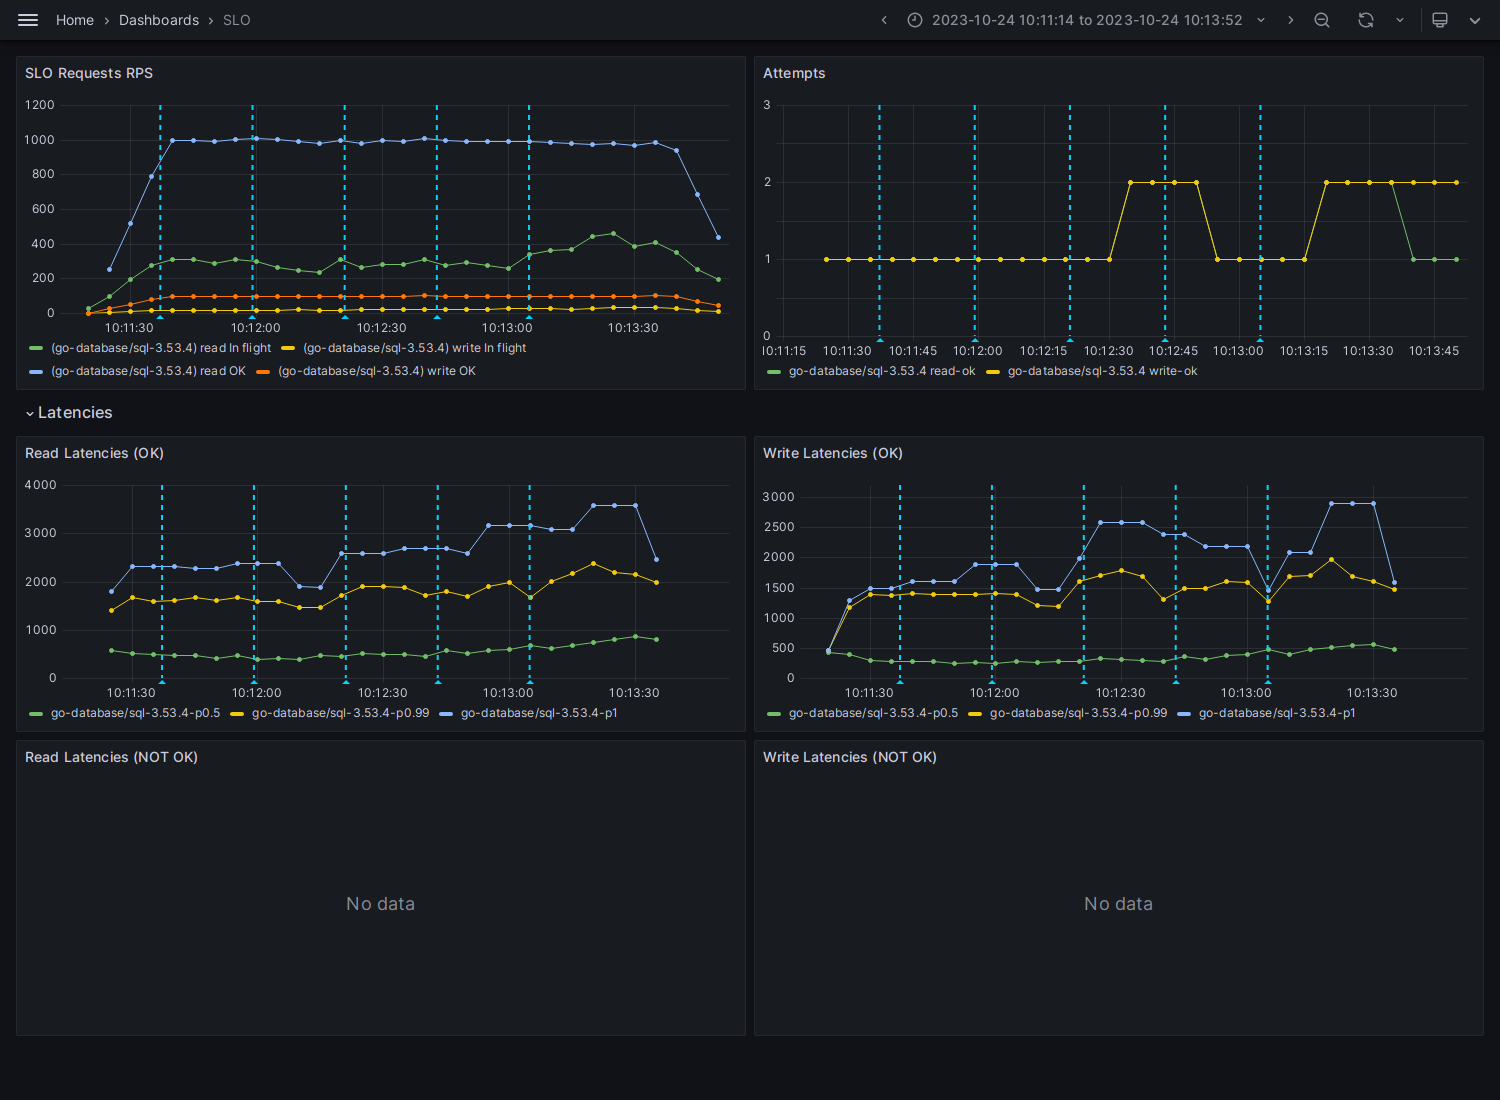Image resolution: width=1500 pixels, height=1100 pixels.
Task: Open Write Latencies (OK) panel title
Action: [x=833, y=453]
